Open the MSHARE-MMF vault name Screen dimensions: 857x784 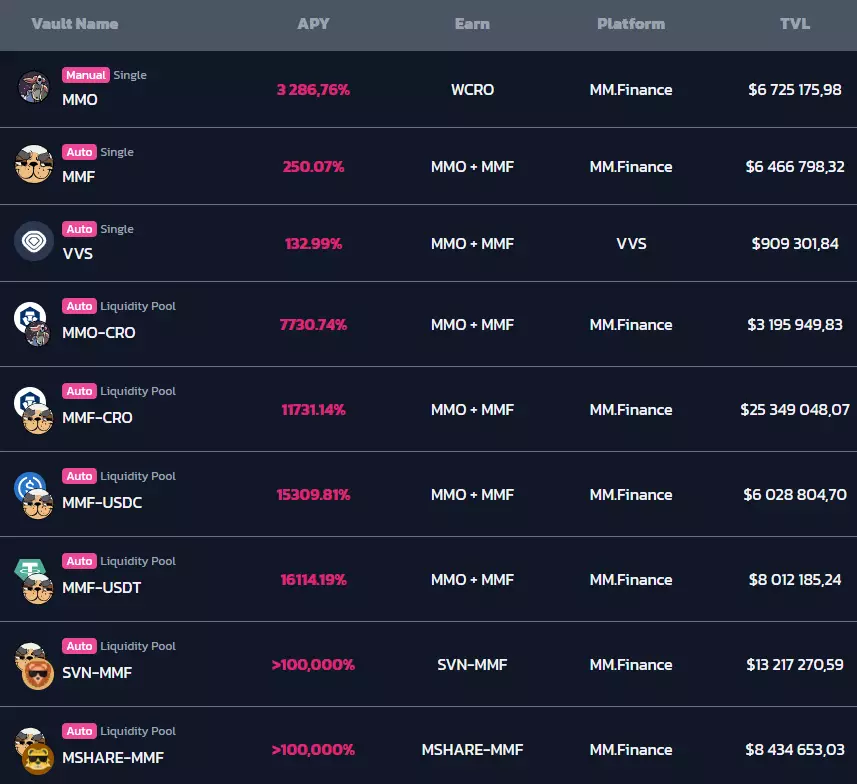113,758
